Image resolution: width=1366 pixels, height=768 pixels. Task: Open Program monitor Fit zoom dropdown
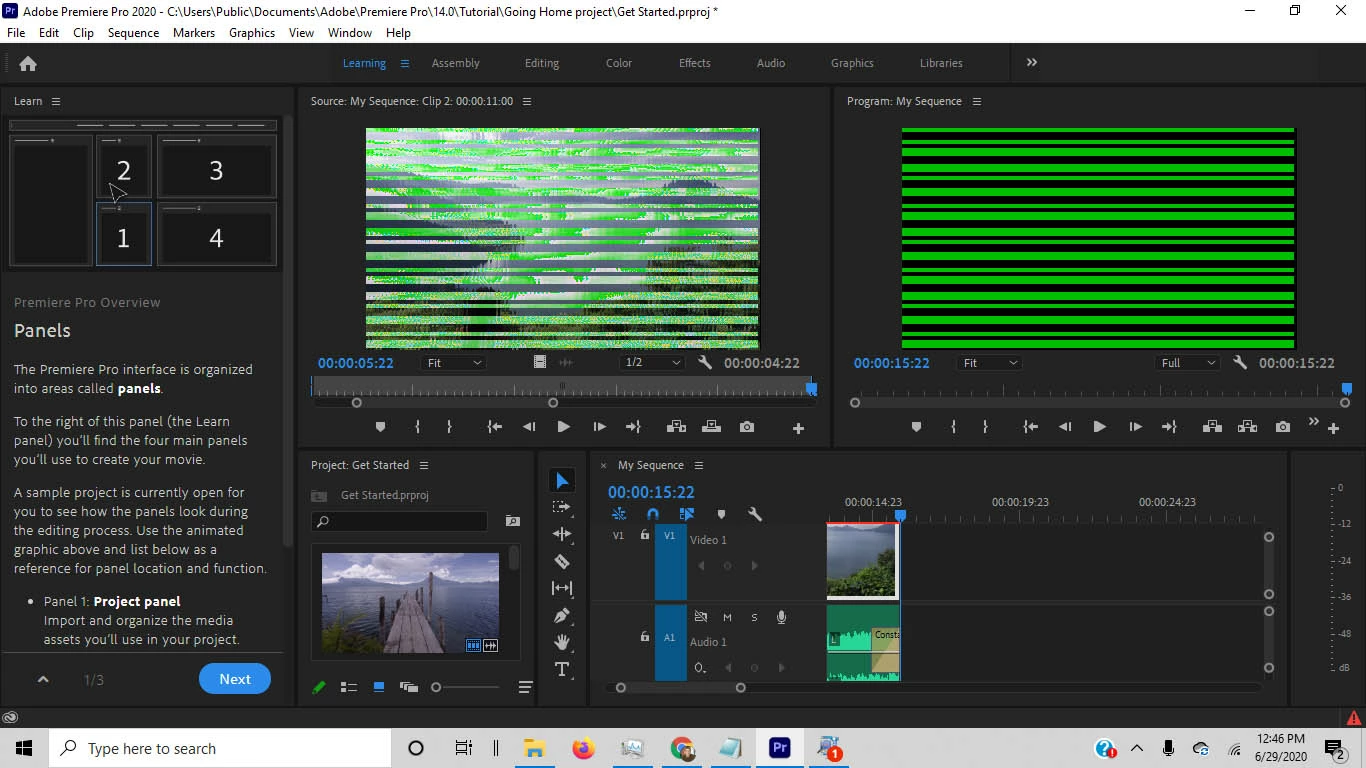pyautogui.click(x=989, y=363)
